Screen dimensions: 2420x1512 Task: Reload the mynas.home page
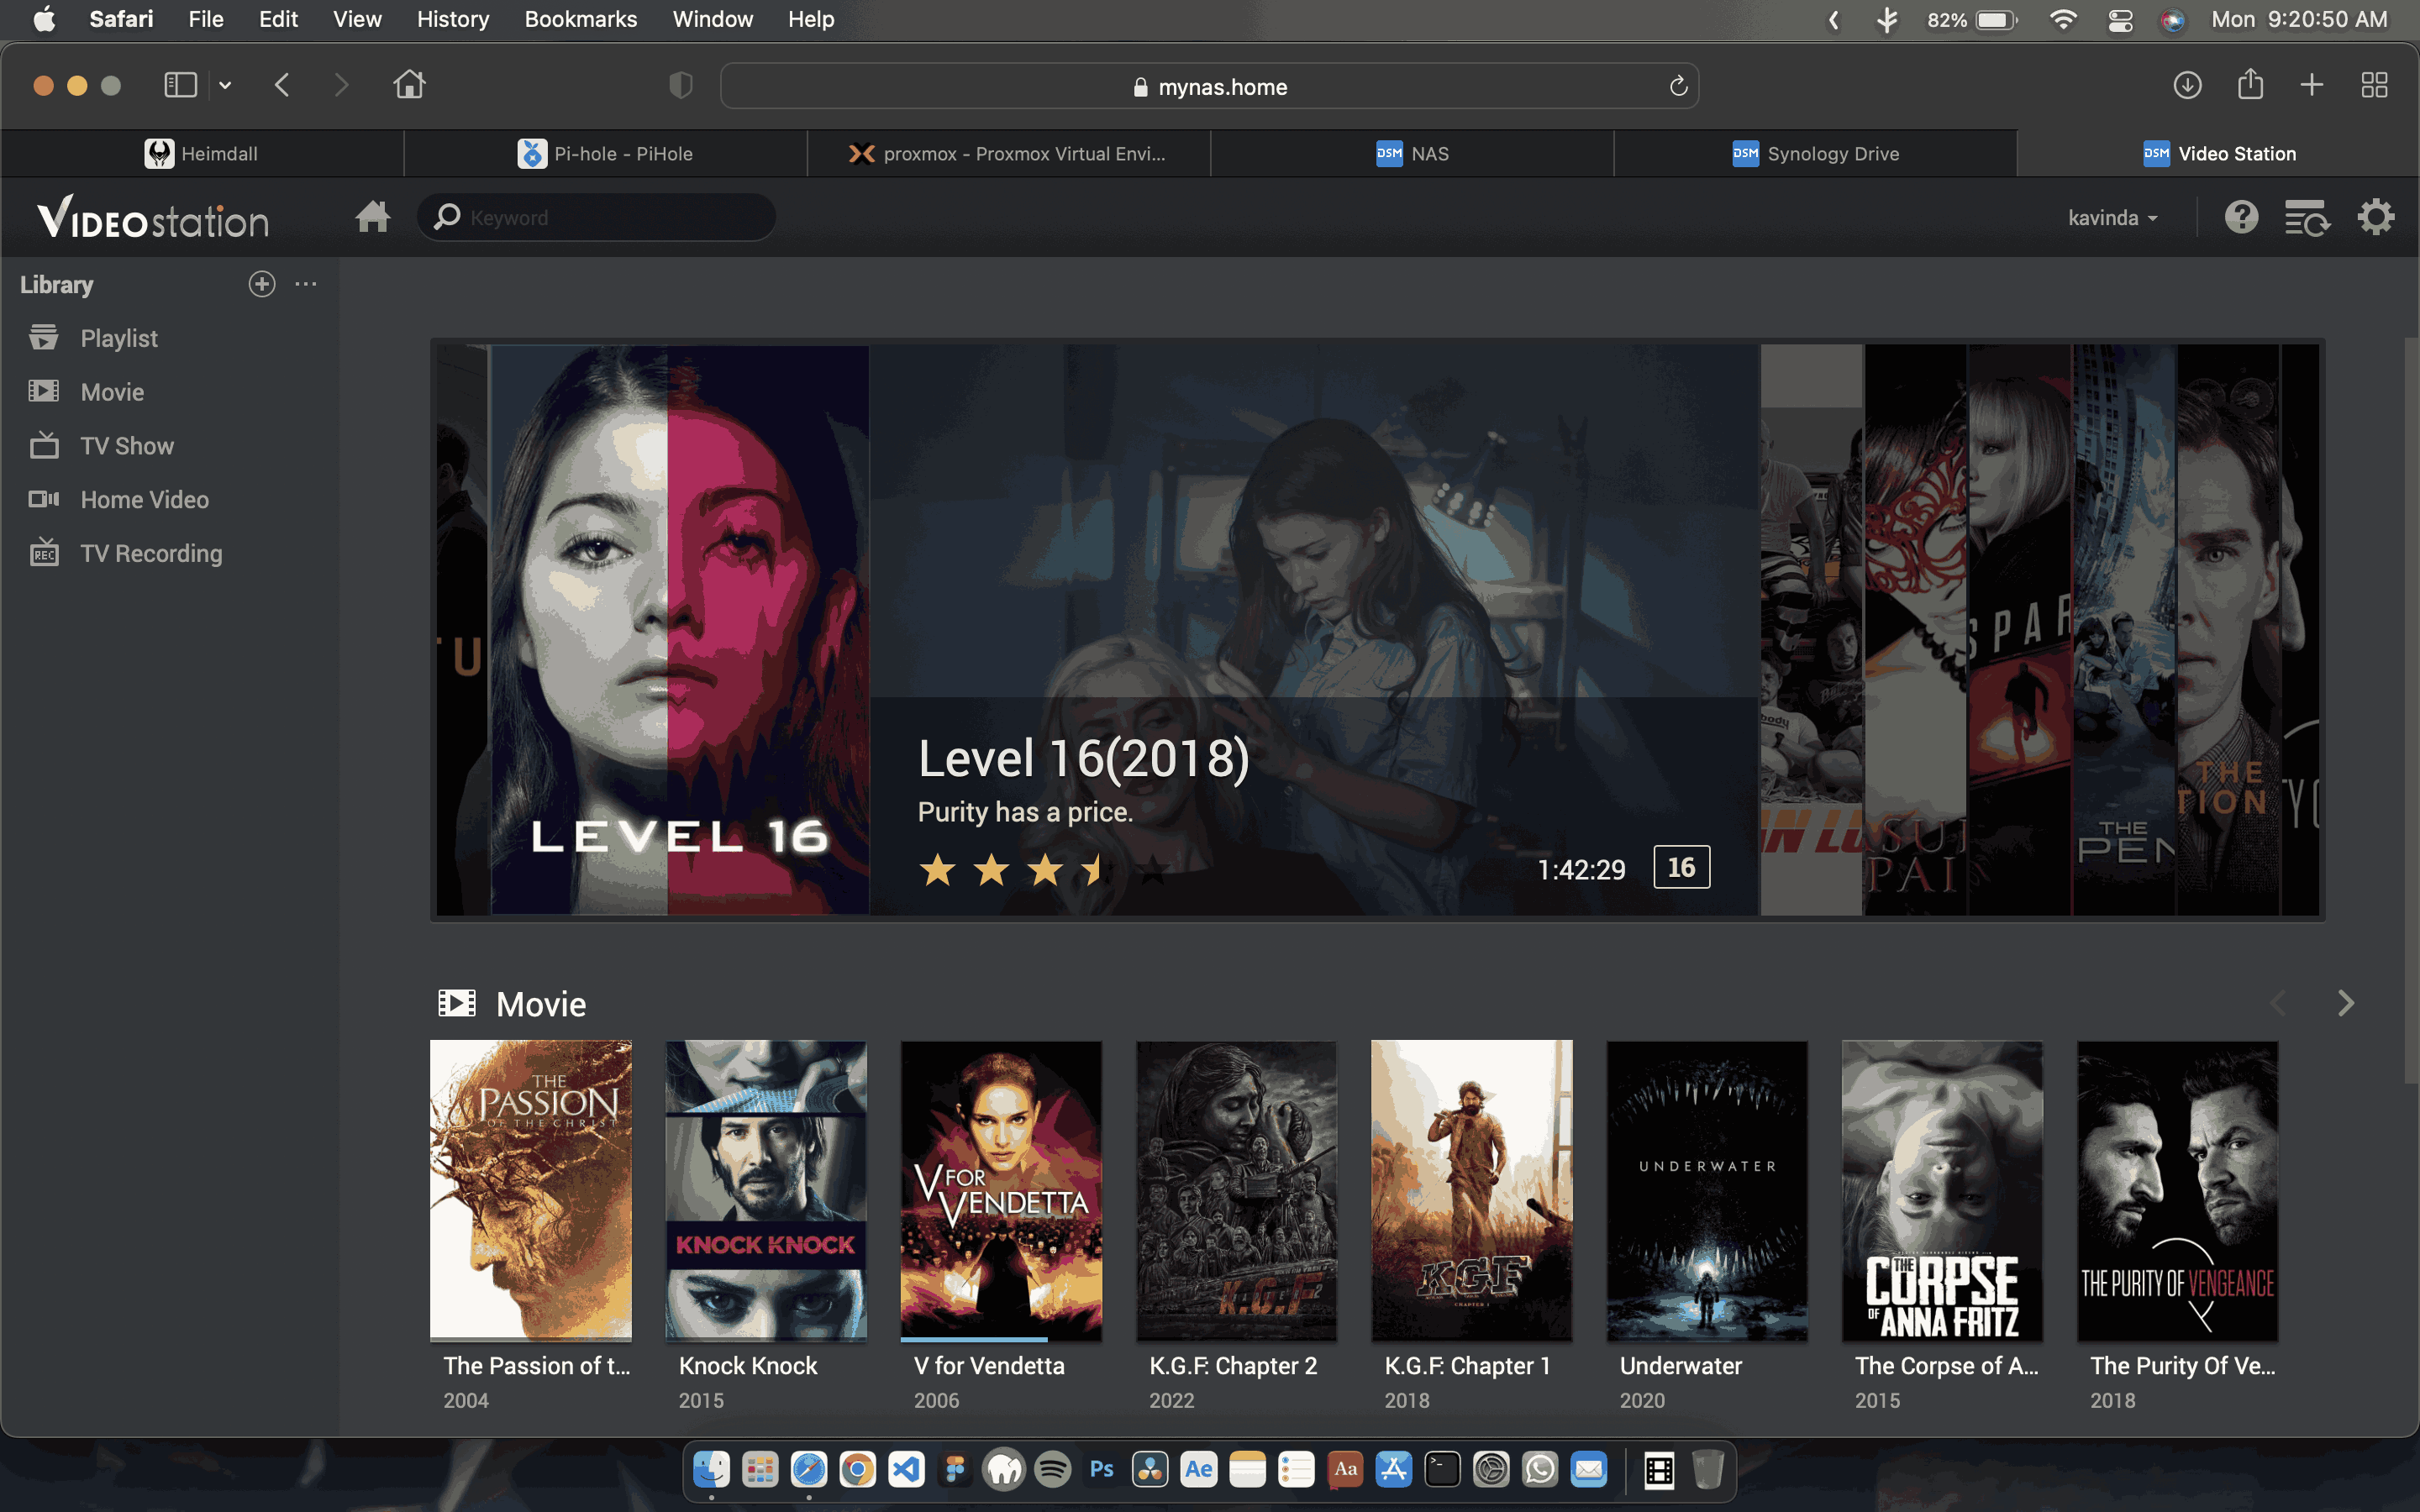pyautogui.click(x=1678, y=86)
